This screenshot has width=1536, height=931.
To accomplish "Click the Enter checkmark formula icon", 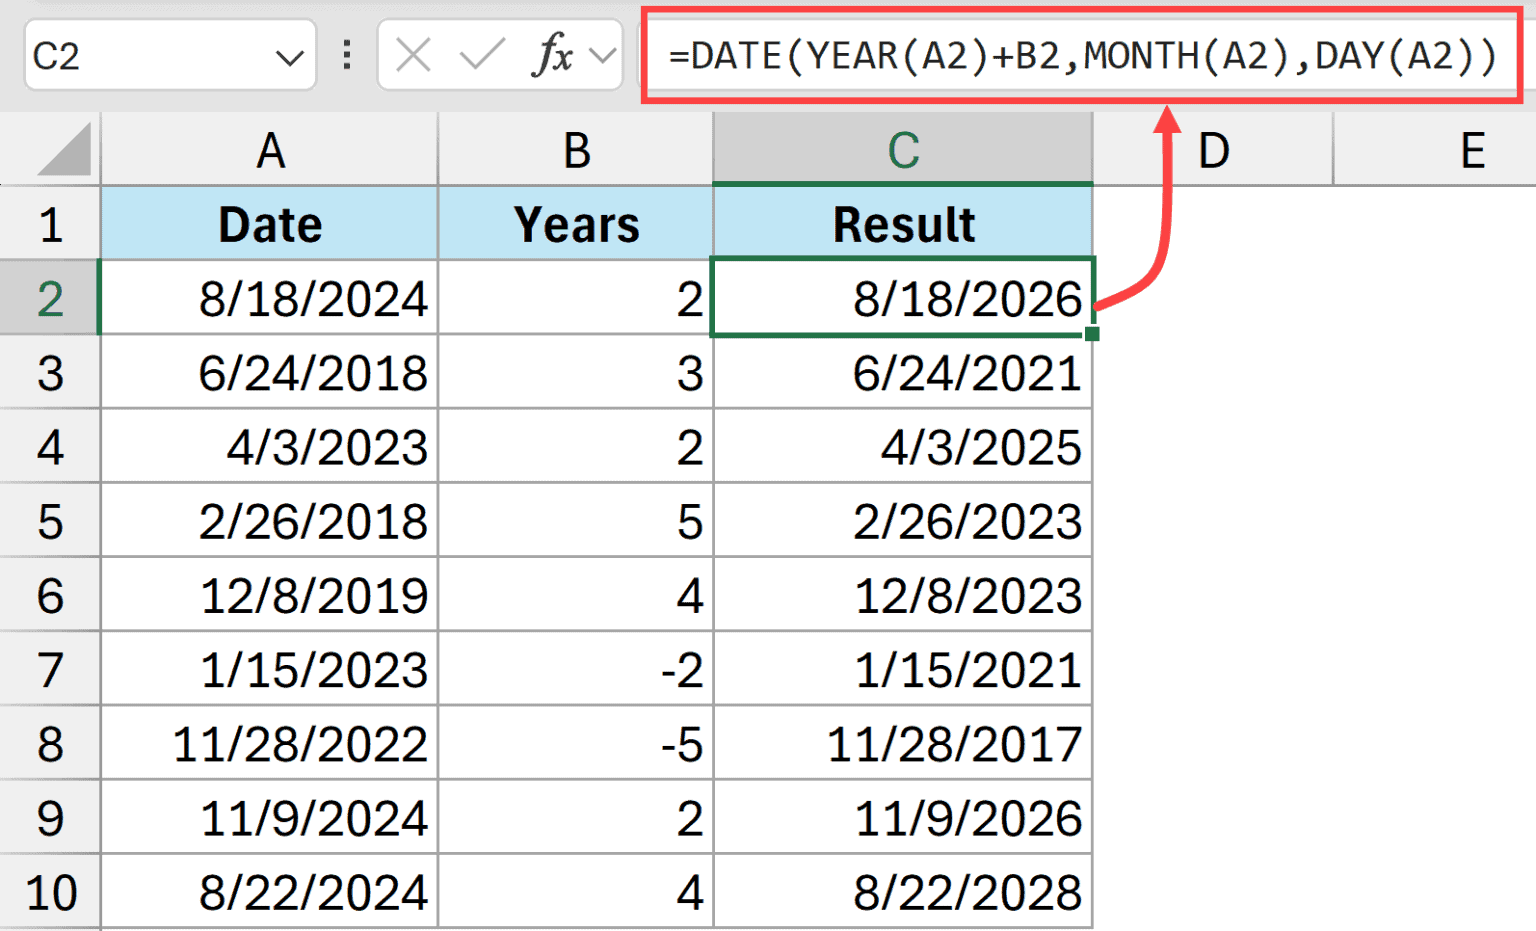I will pyautogui.click(x=481, y=56).
